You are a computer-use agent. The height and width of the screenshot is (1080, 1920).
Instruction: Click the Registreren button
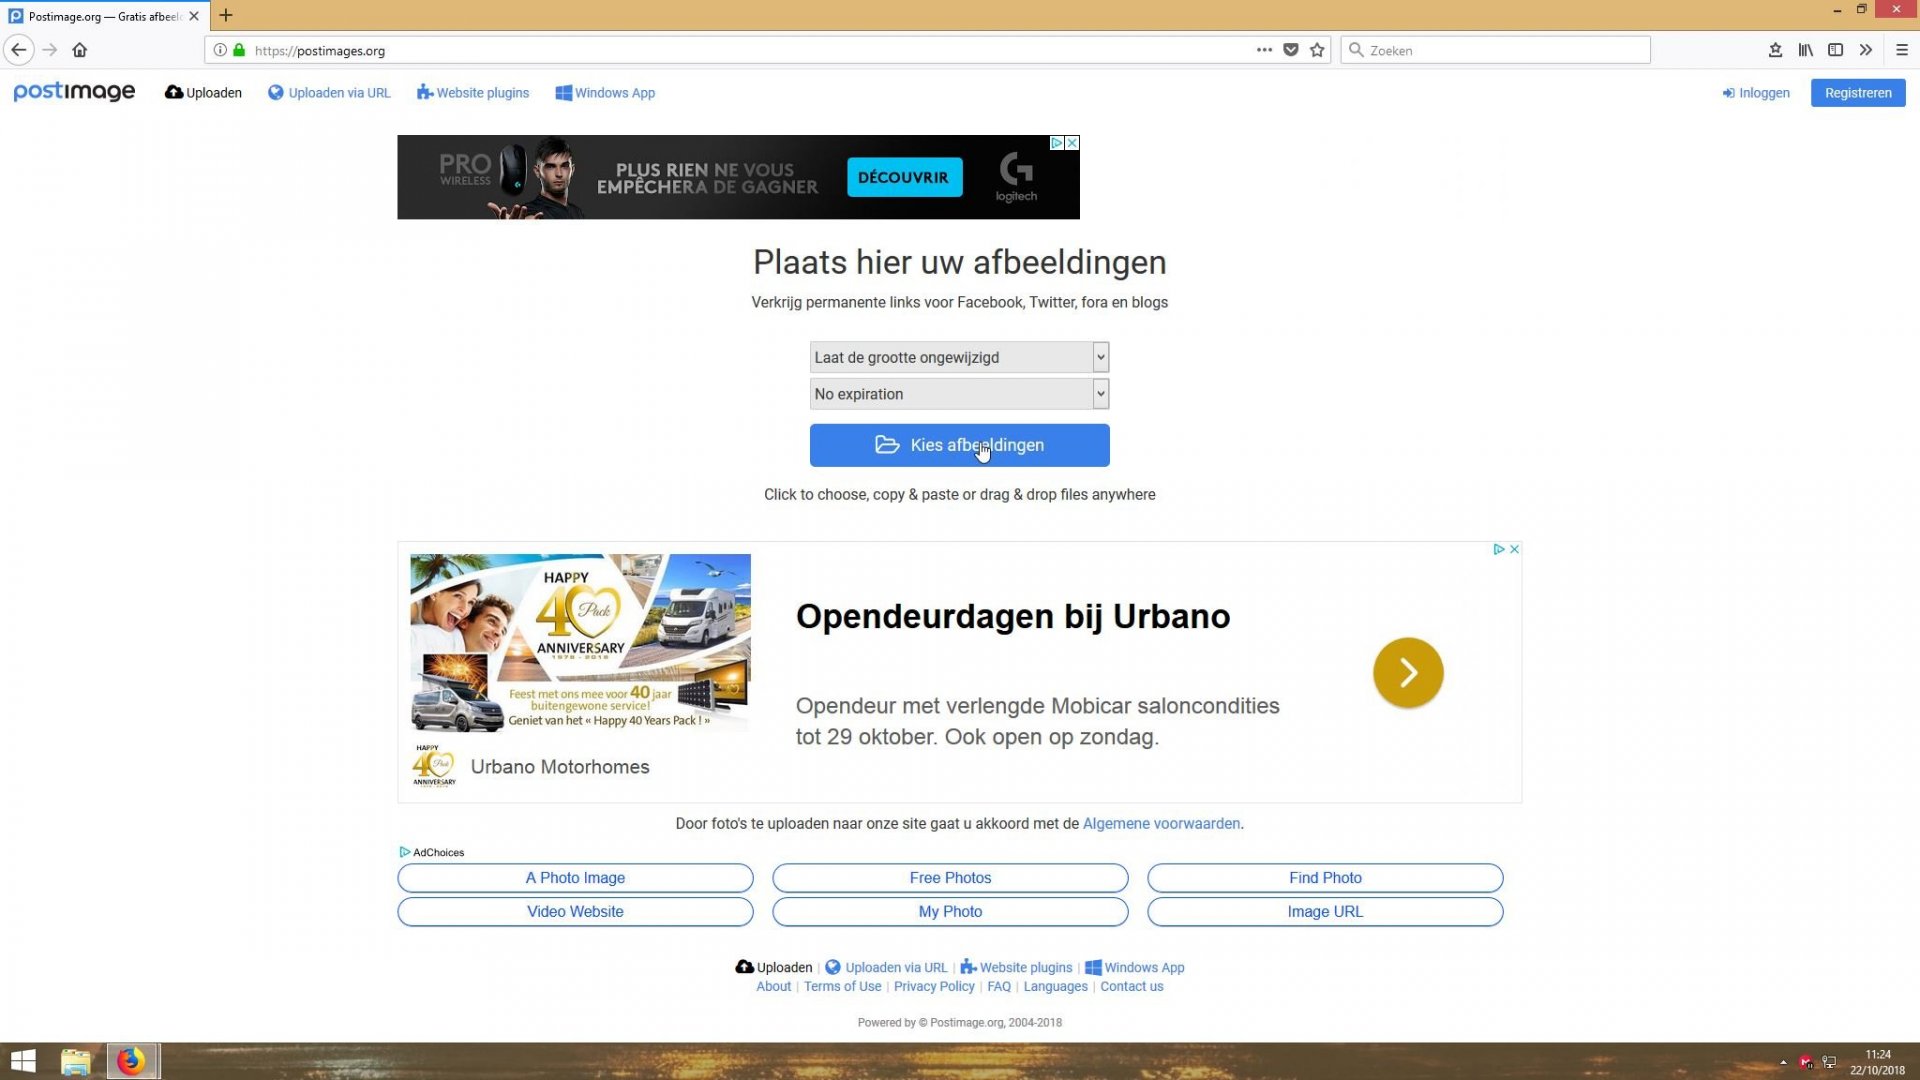1857,92
